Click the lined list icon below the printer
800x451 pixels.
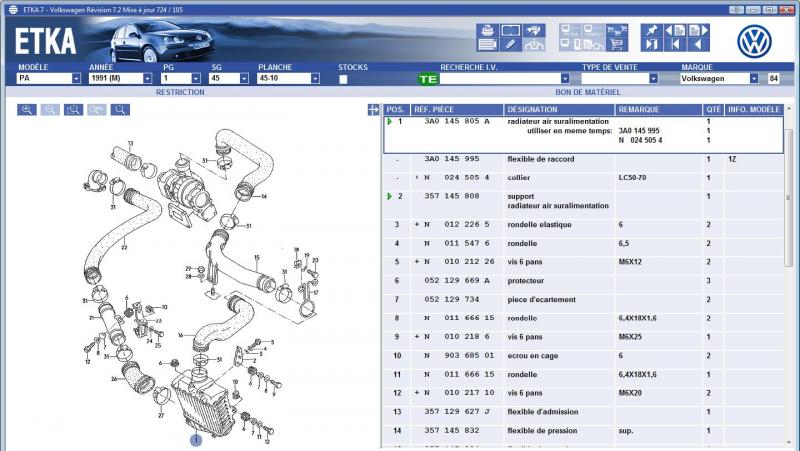[487, 45]
